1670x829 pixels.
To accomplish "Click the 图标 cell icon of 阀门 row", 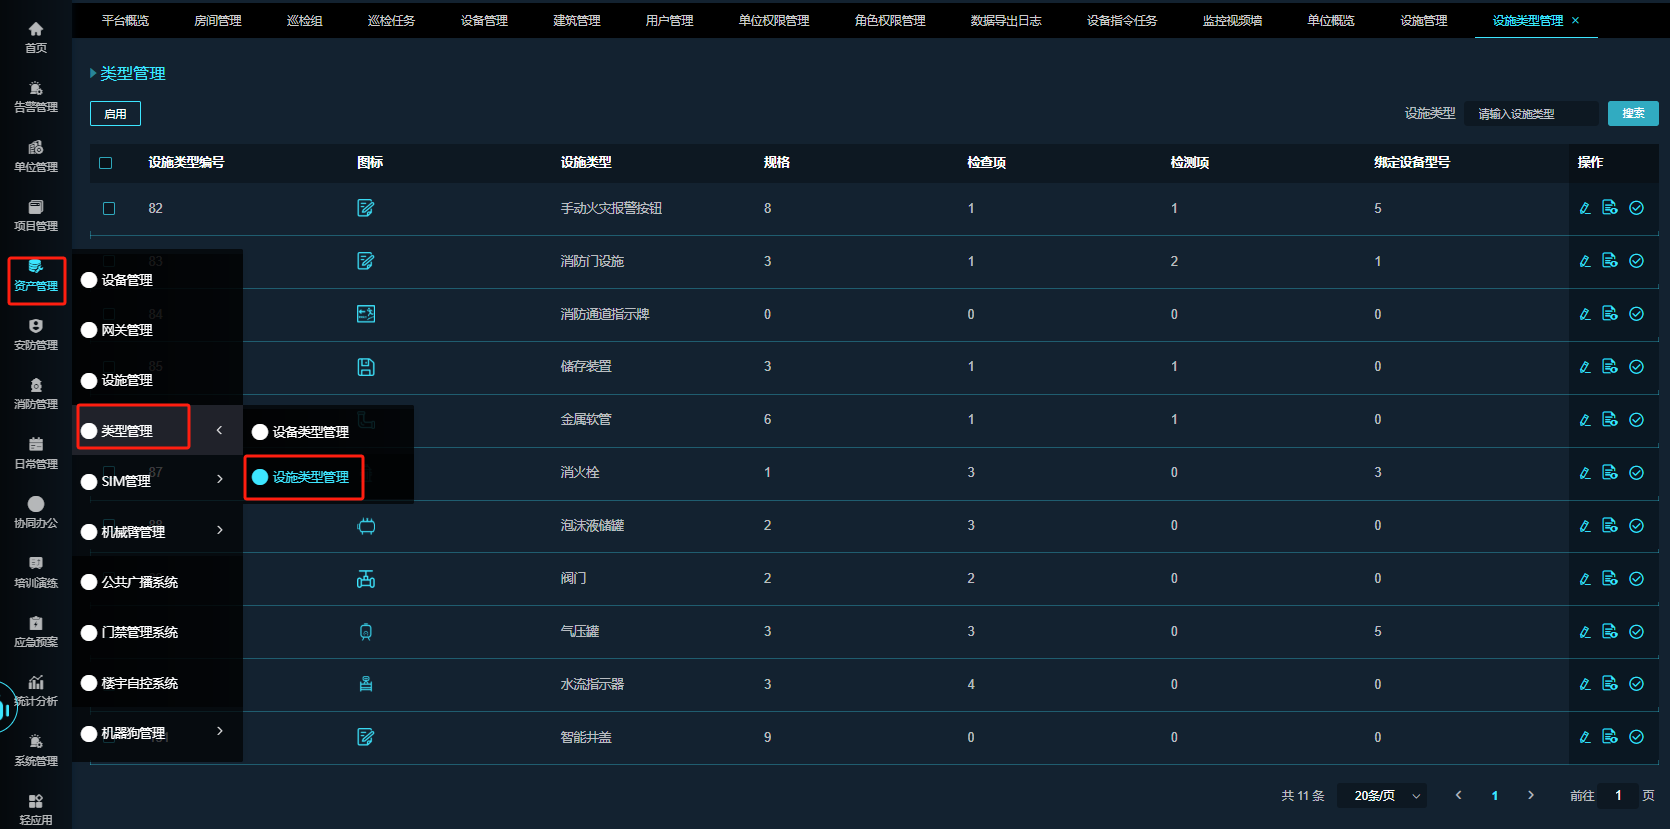I will click(x=366, y=579).
